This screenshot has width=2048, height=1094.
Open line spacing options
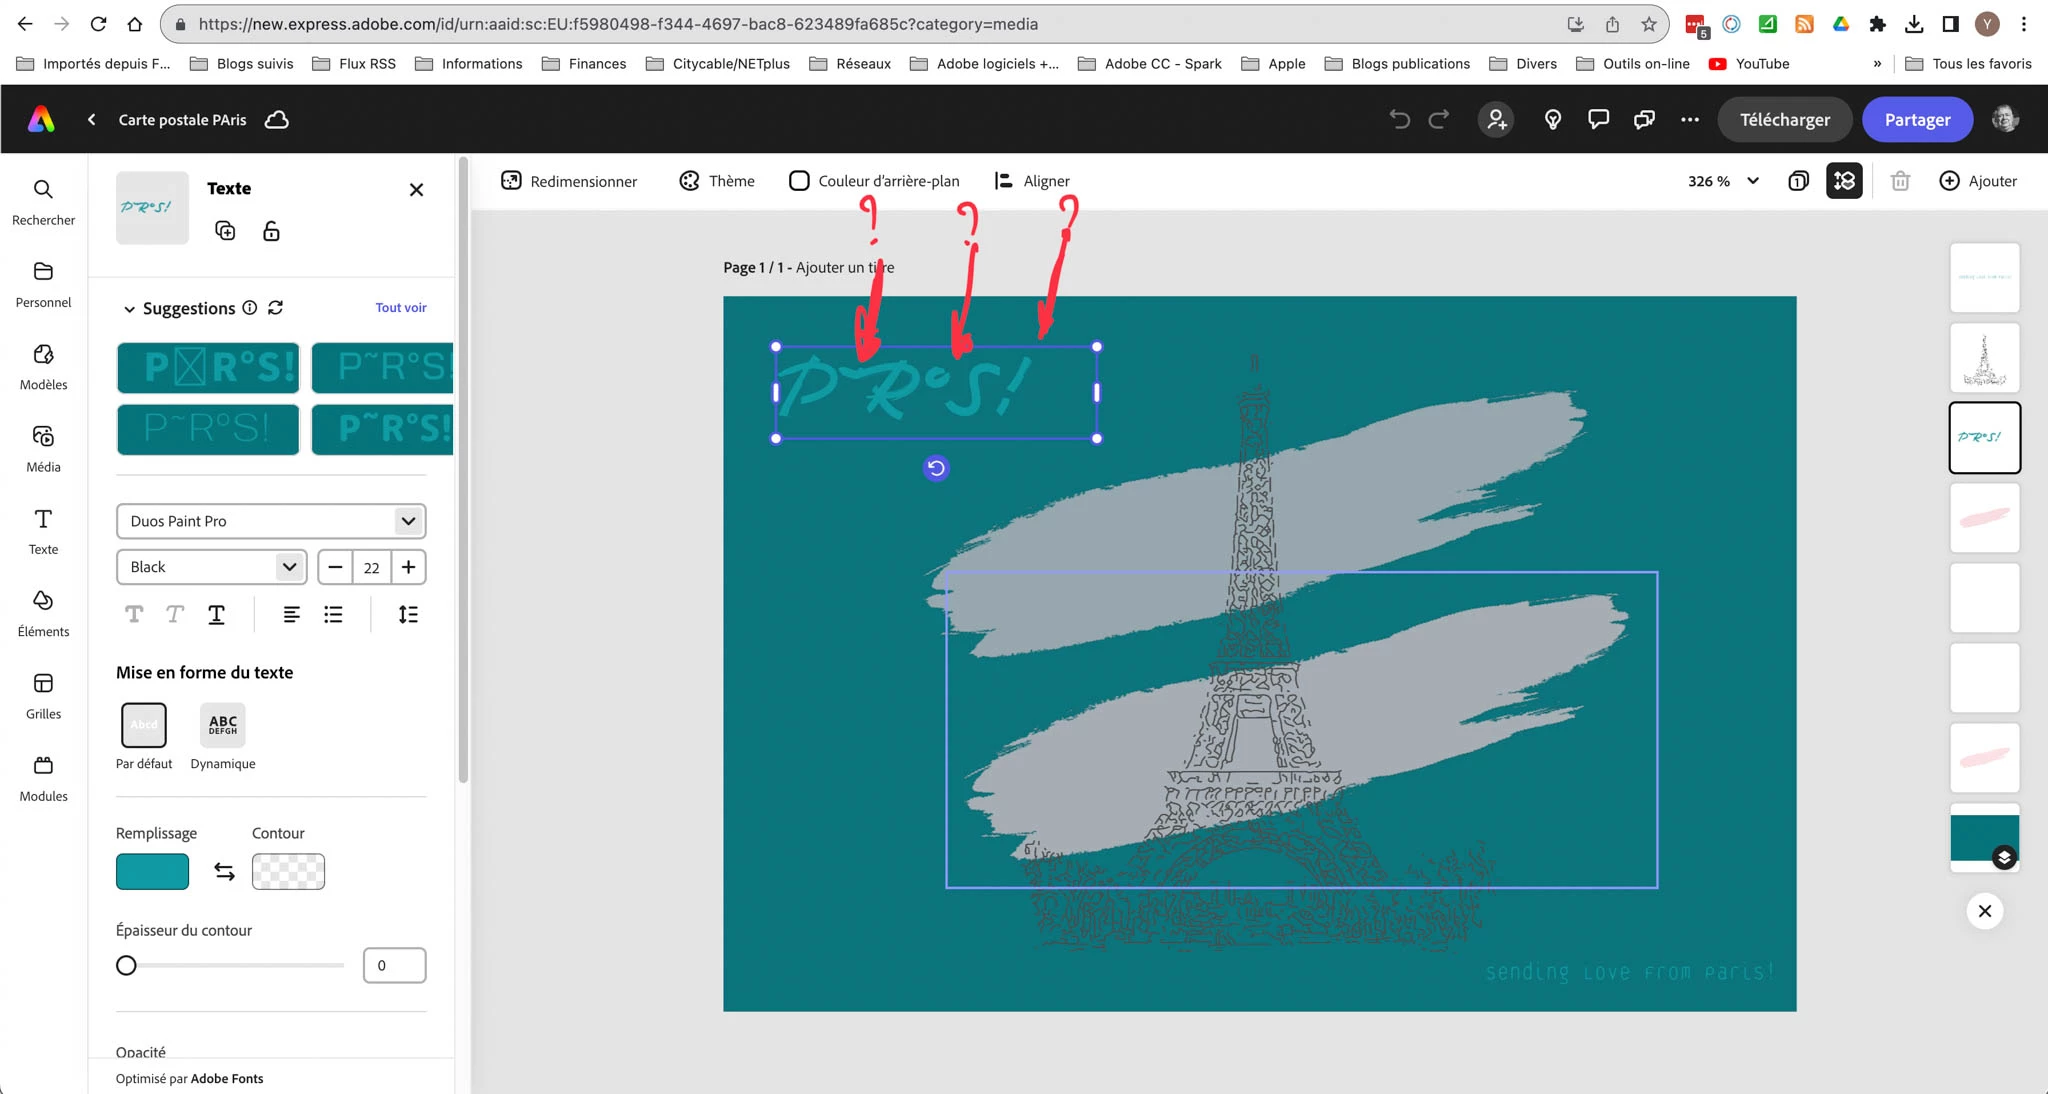(408, 614)
